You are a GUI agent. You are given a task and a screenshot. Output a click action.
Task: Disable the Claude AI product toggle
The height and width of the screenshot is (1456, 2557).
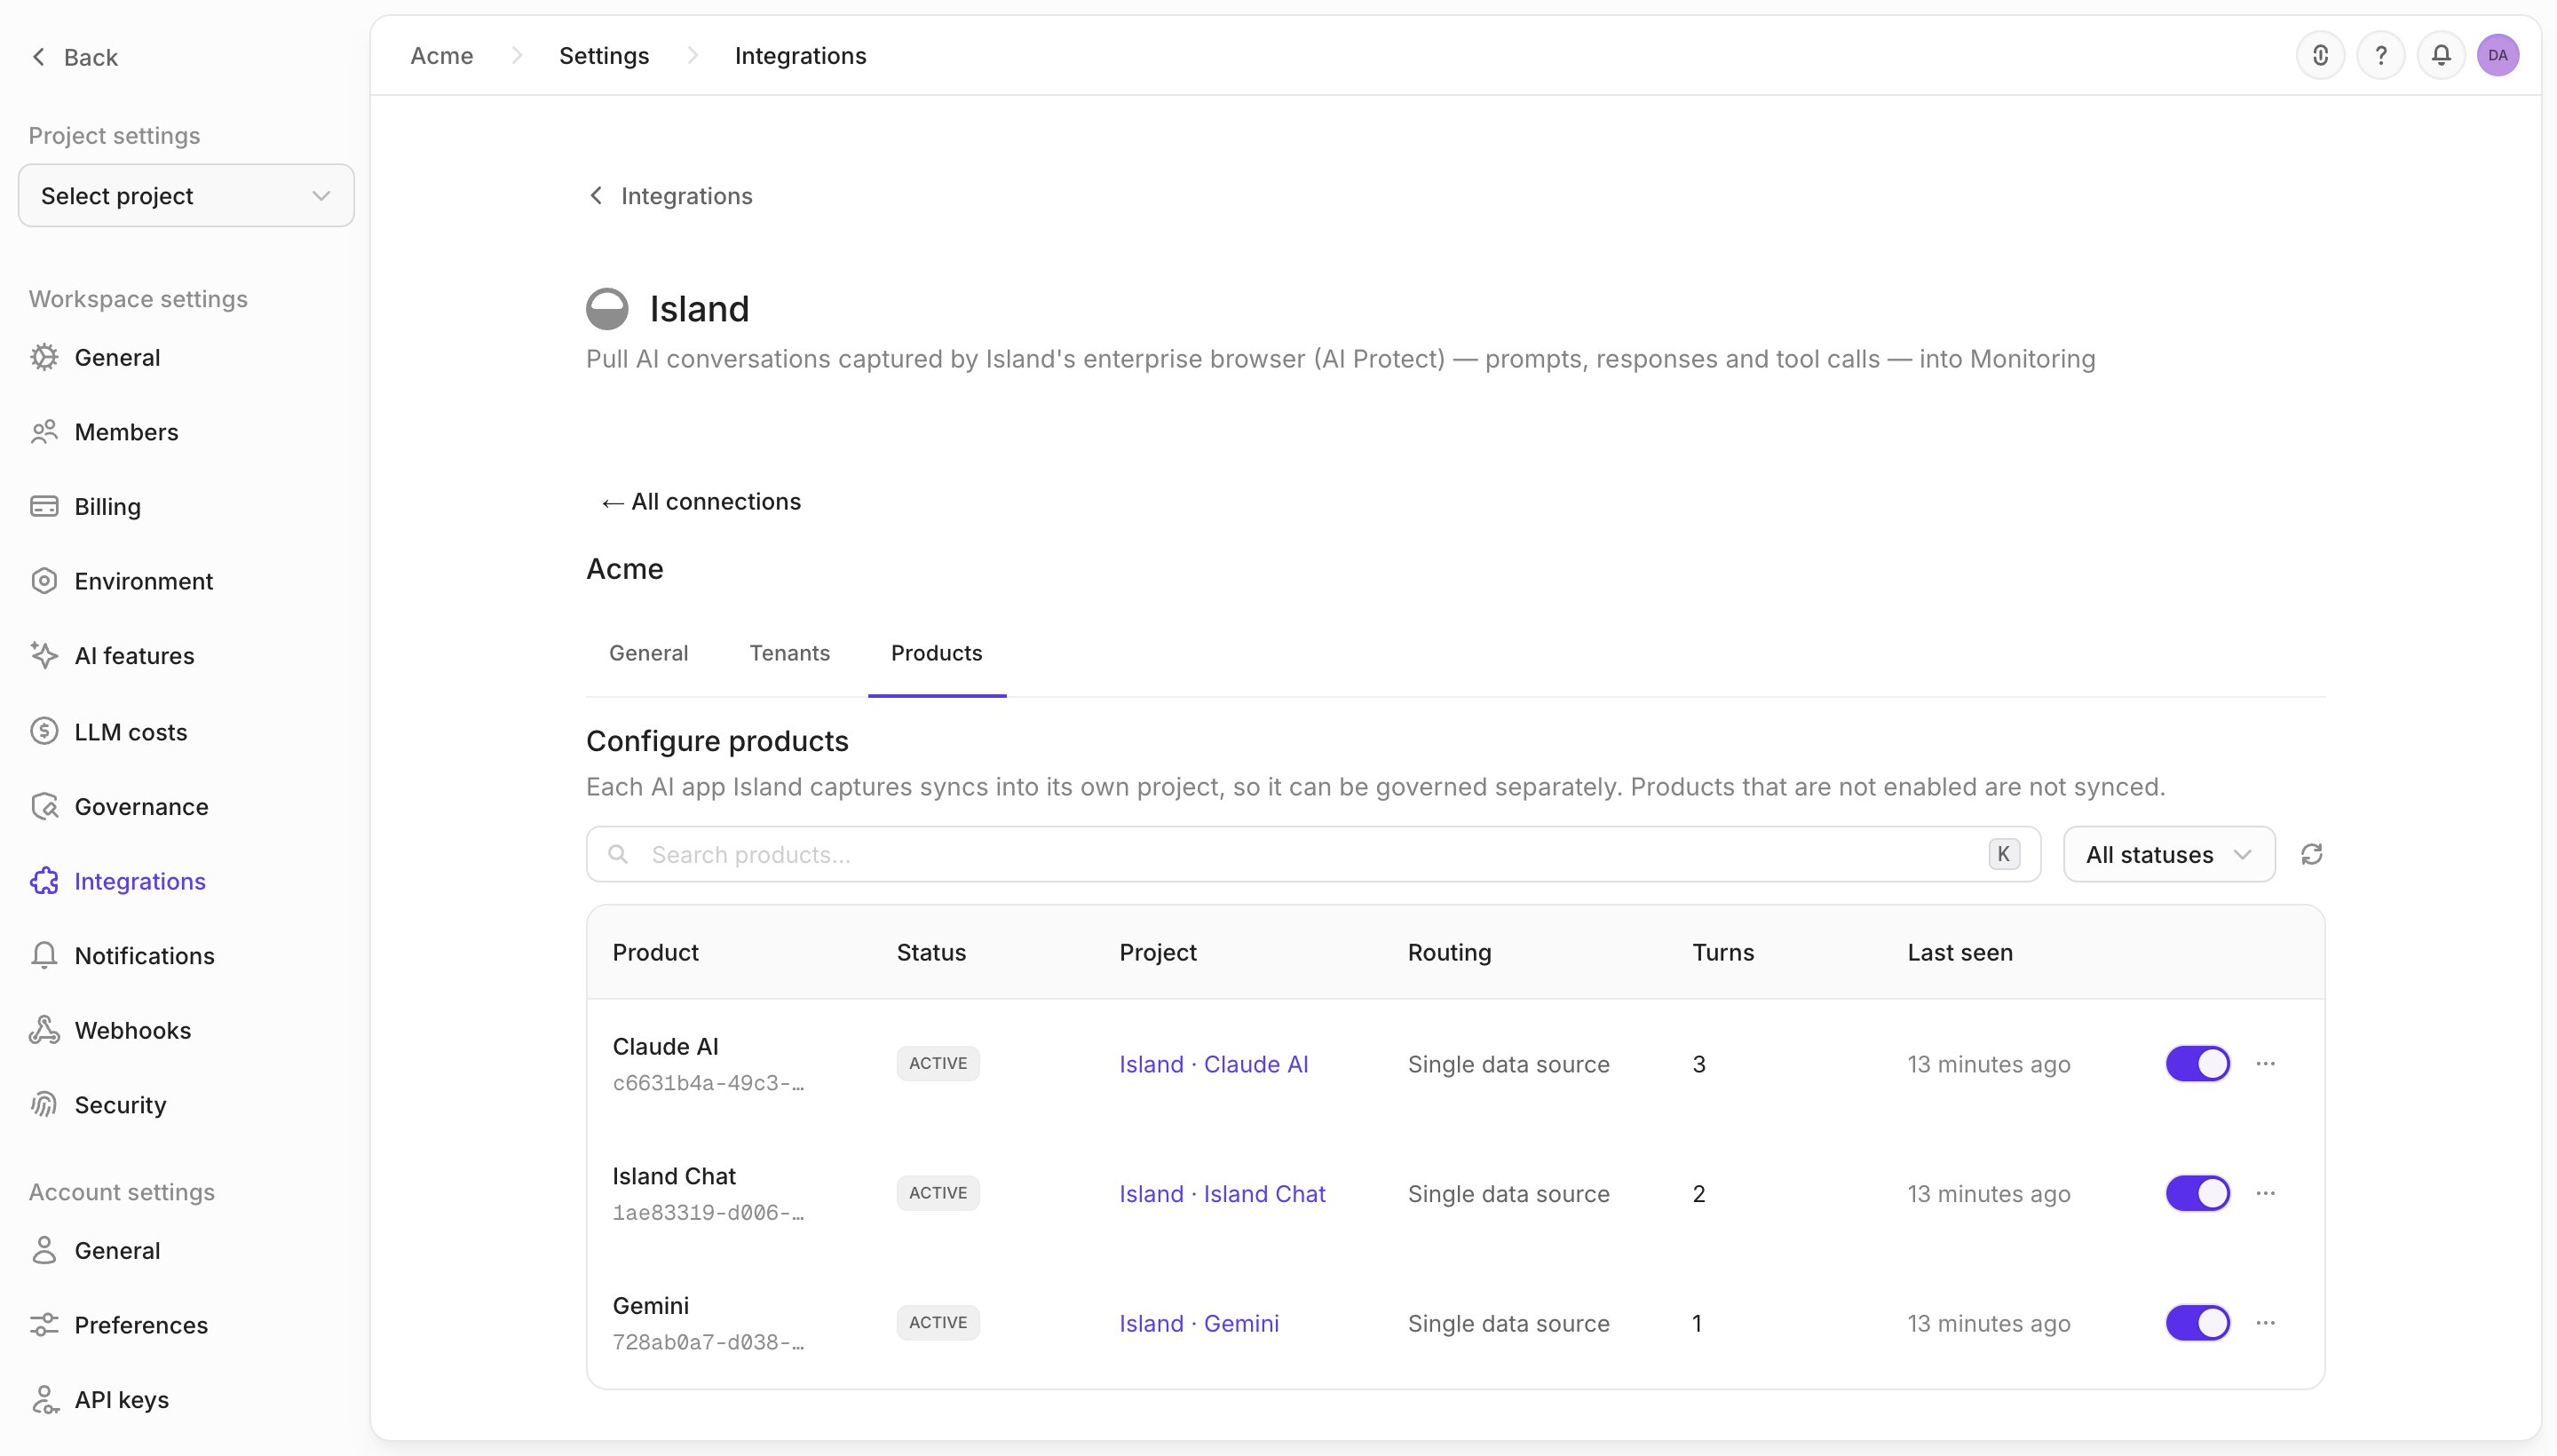[x=2197, y=1063]
